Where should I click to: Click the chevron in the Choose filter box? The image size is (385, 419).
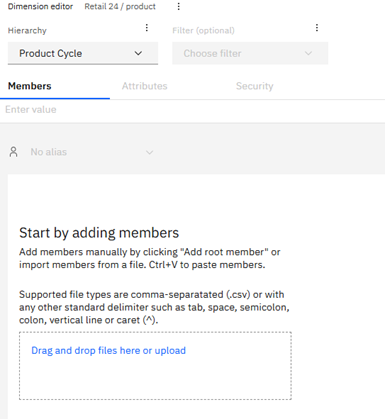pyautogui.click(x=308, y=53)
